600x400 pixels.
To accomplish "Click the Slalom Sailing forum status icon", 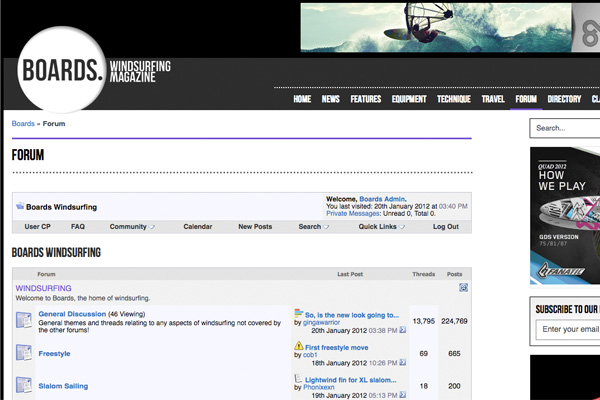I will pos(24,385).
